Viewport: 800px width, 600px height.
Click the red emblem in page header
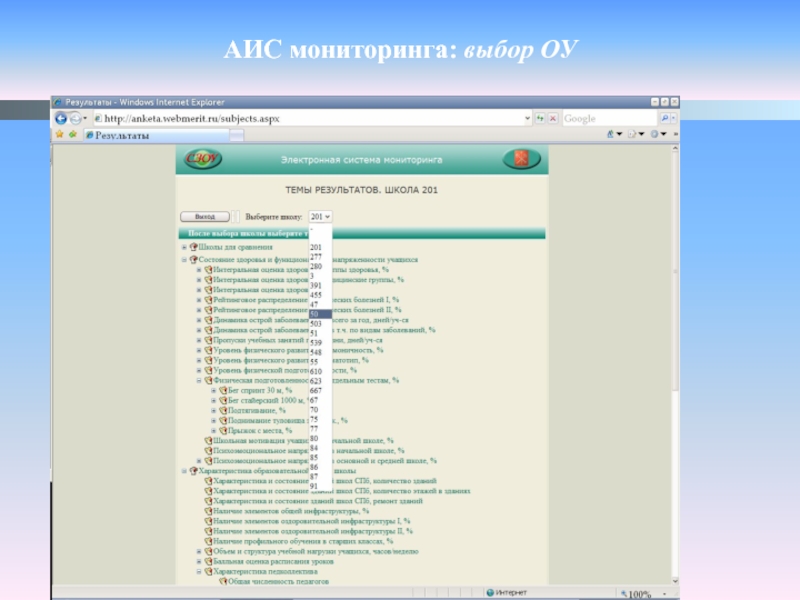521,159
